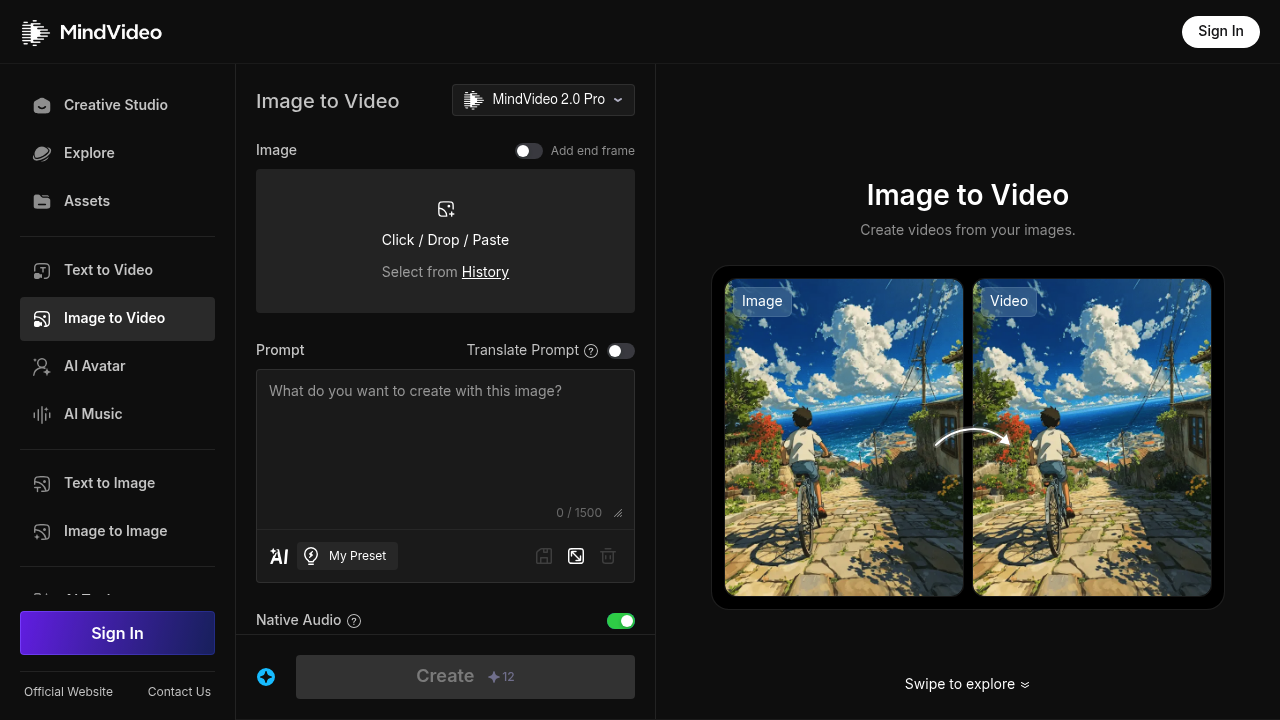This screenshot has height=720, width=1280.
Task: Expand Swipe to explore
Action: coord(967,684)
